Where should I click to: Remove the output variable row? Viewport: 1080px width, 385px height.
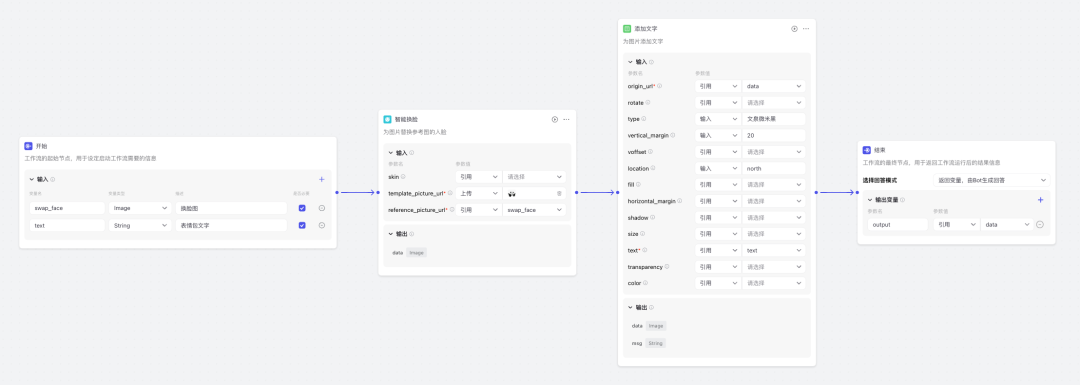(x=1040, y=225)
